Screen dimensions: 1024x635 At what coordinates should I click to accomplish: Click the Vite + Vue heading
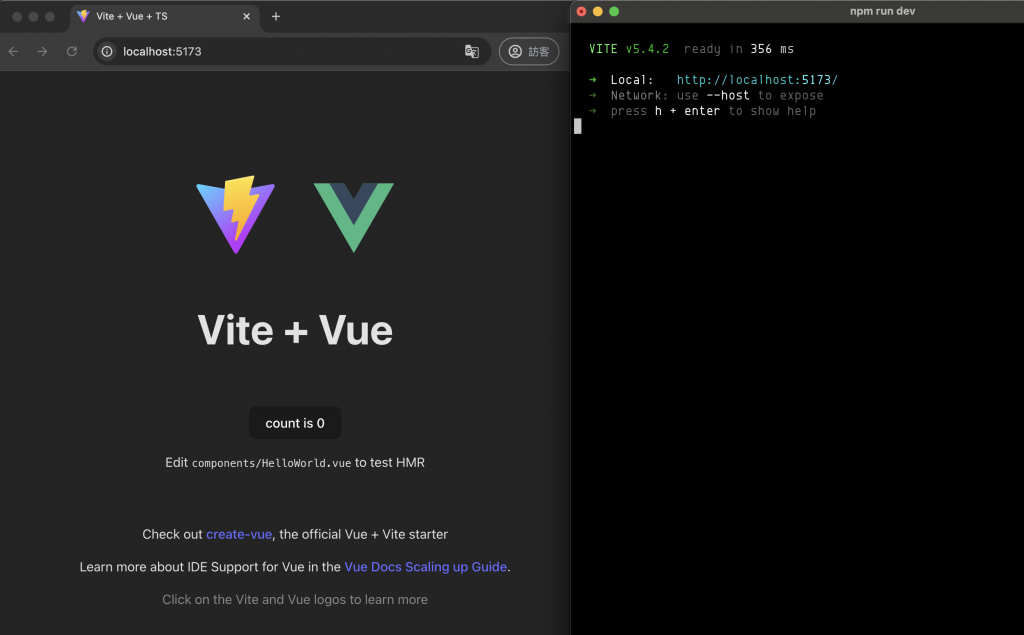(295, 329)
